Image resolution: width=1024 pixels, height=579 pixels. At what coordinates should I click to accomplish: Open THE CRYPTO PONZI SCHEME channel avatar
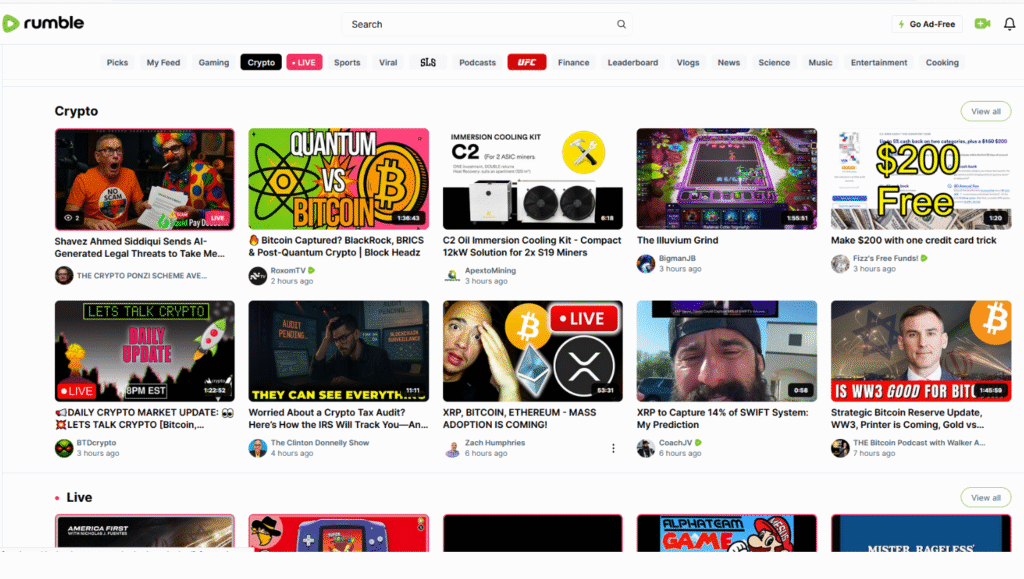click(x=64, y=275)
